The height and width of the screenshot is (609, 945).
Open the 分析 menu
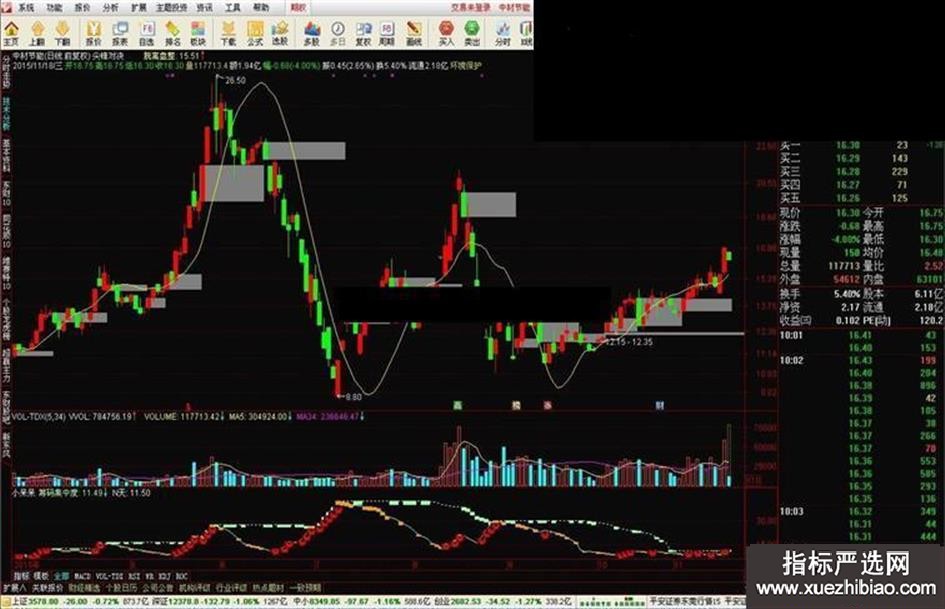pos(111,8)
